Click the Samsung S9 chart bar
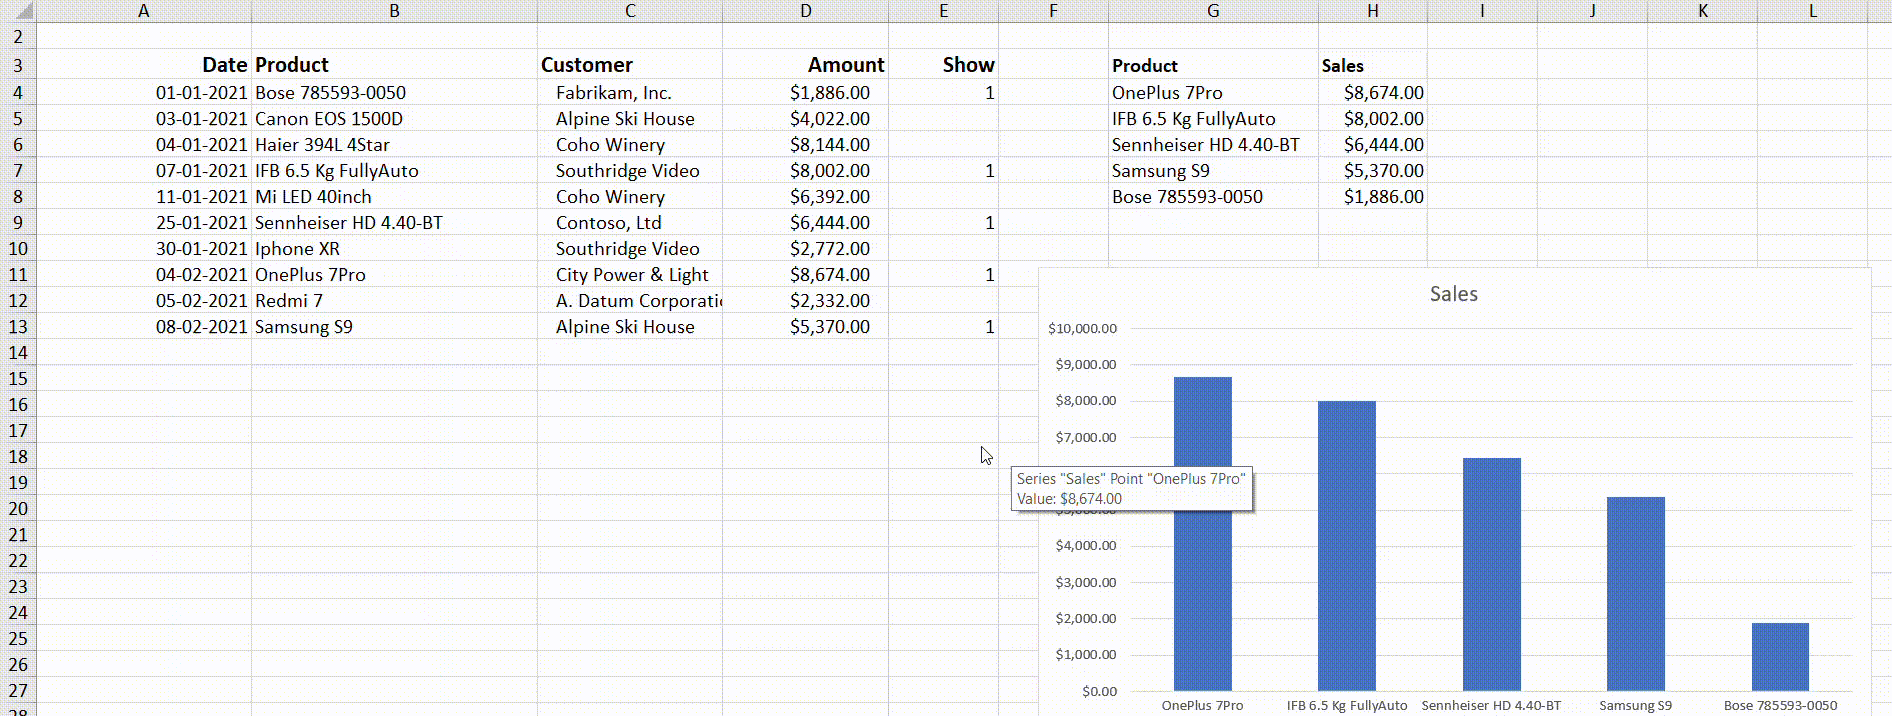The image size is (1892, 716). pyautogui.click(x=1636, y=594)
